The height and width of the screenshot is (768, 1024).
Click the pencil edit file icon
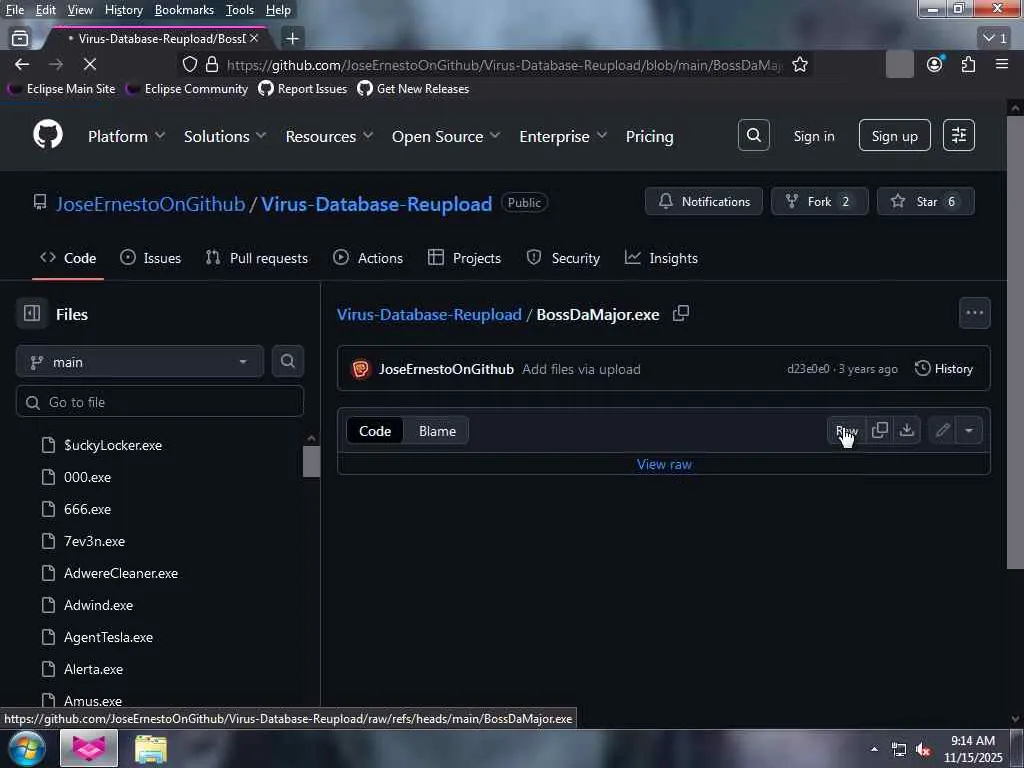(942, 430)
